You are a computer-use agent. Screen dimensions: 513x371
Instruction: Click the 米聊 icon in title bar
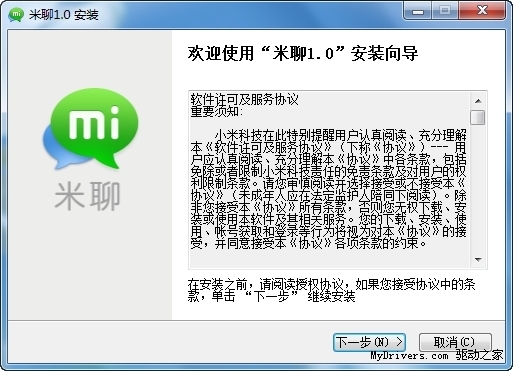[16, 15]
